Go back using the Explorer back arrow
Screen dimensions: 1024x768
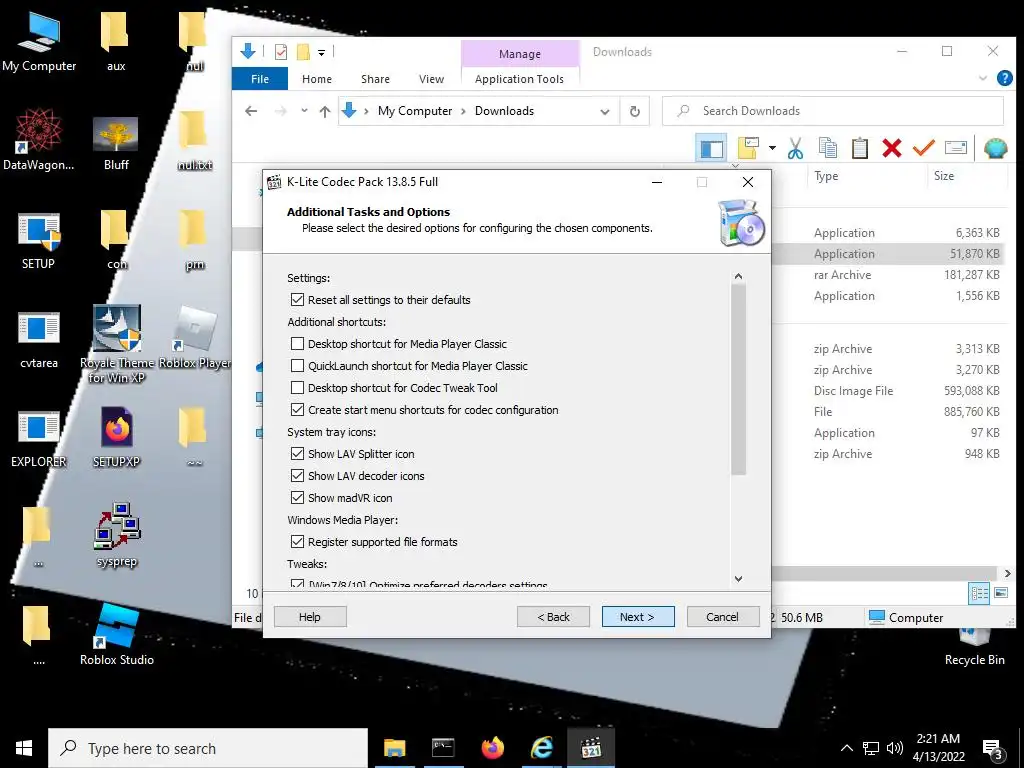(x=251, y=111)
